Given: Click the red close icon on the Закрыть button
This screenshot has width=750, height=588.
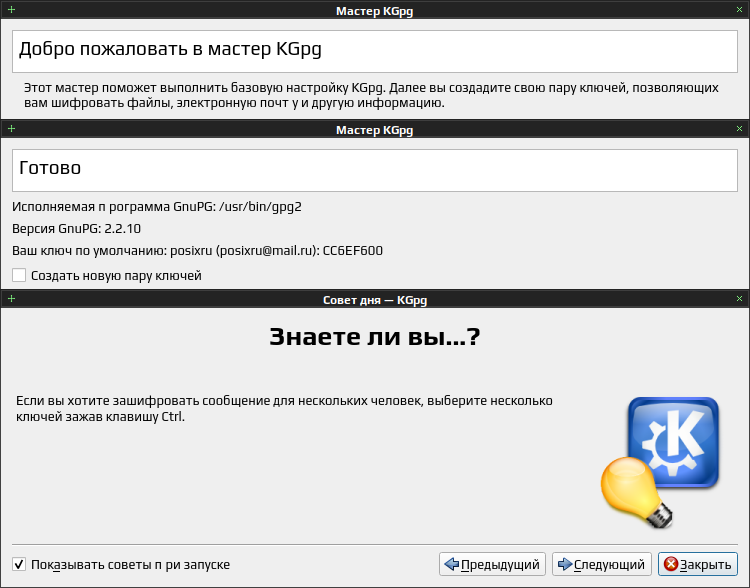Looking at the screenshot, I should pyautogui.click(x=671, y=564).
